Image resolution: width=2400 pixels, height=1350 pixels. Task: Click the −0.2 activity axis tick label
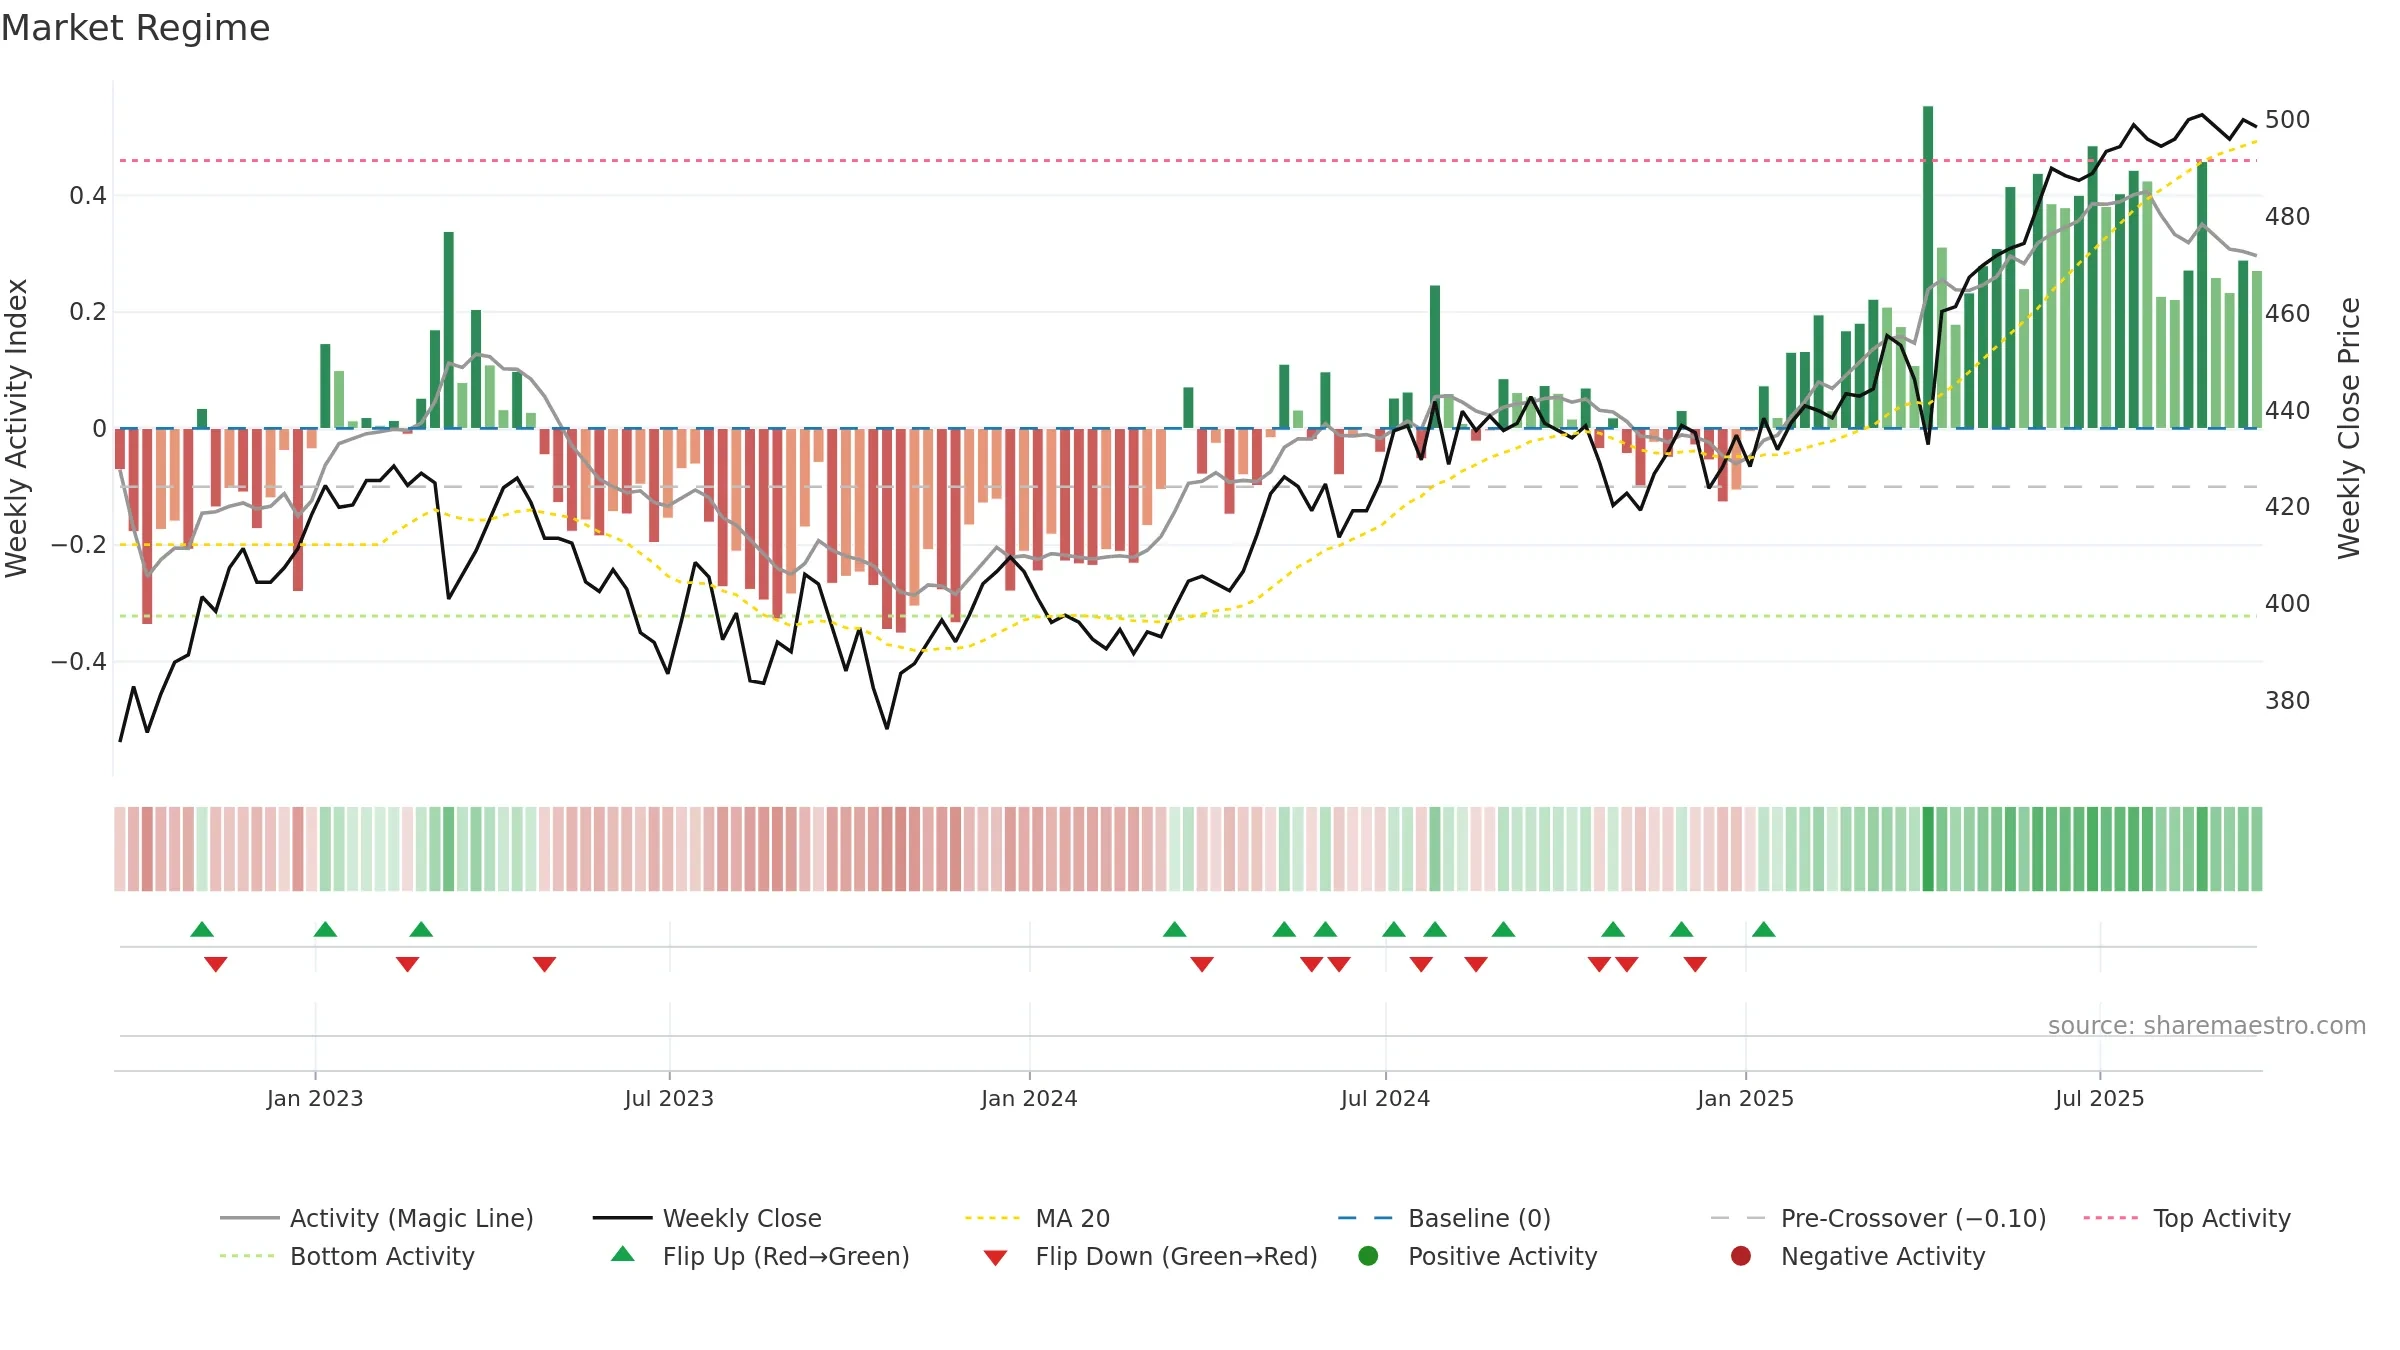(x=79, y=545)
